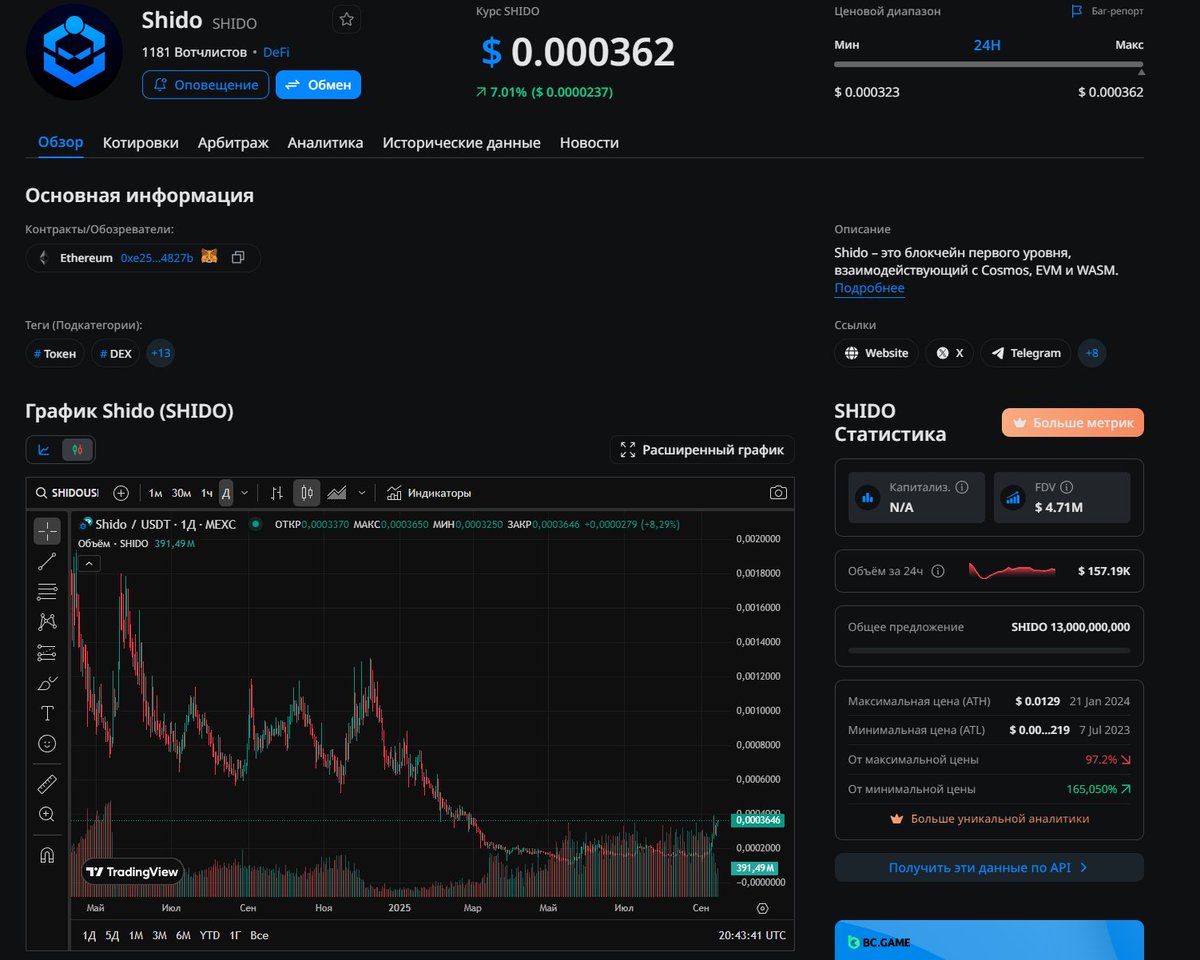
Task: Select the trend line drawing tool
Action: pos(47,561)
